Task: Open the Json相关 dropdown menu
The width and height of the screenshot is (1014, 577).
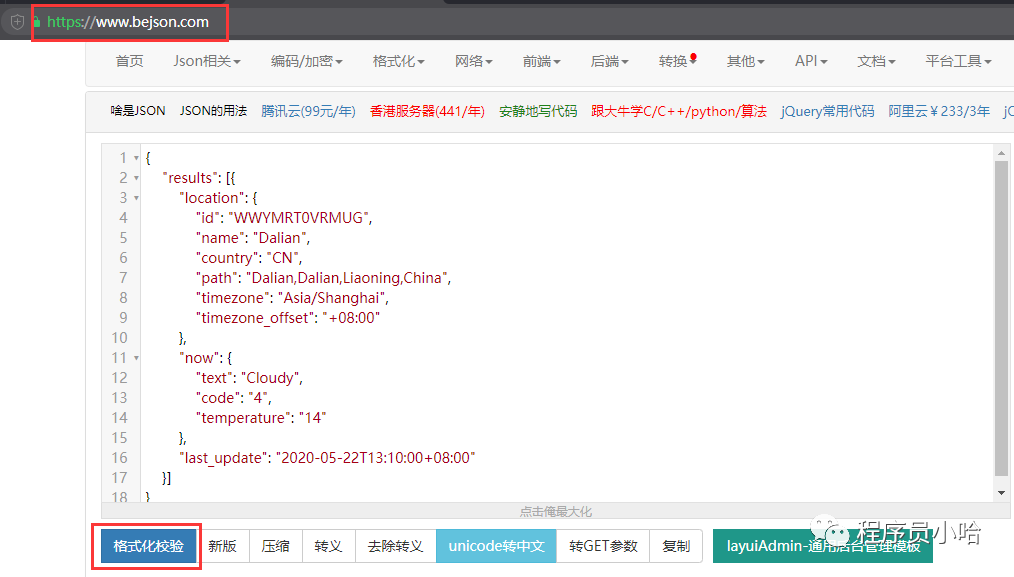Action: point(207,61)
